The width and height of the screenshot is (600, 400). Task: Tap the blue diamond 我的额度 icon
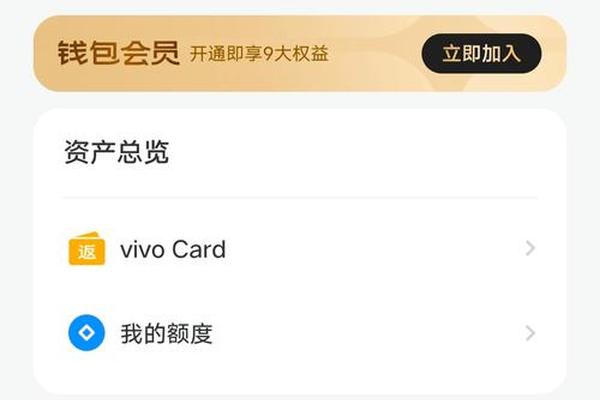86,333
